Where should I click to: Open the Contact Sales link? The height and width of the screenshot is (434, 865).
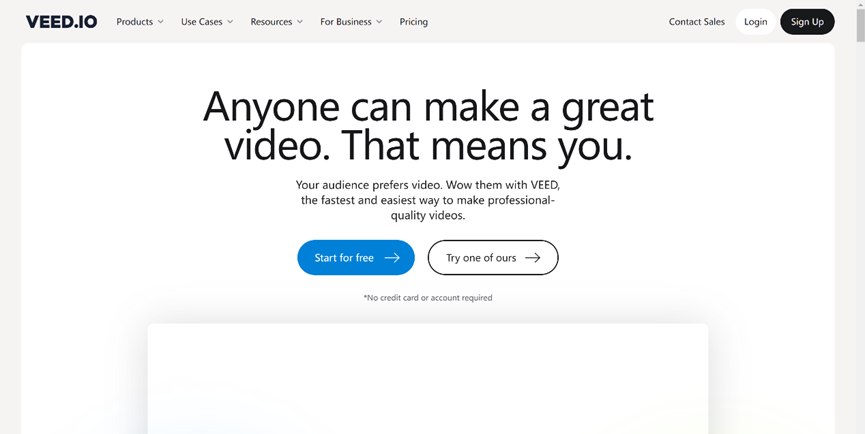tap(697, 22)
